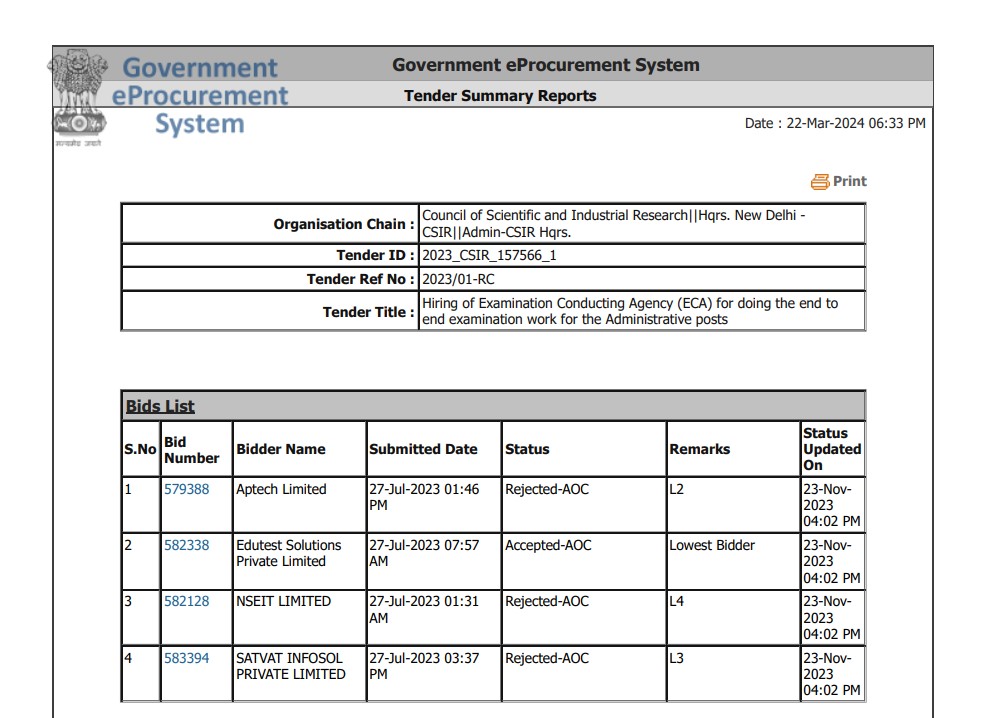Viewport: 985px width, 718px height.
Task: Click the Print text link
Action: coord(849,181)
